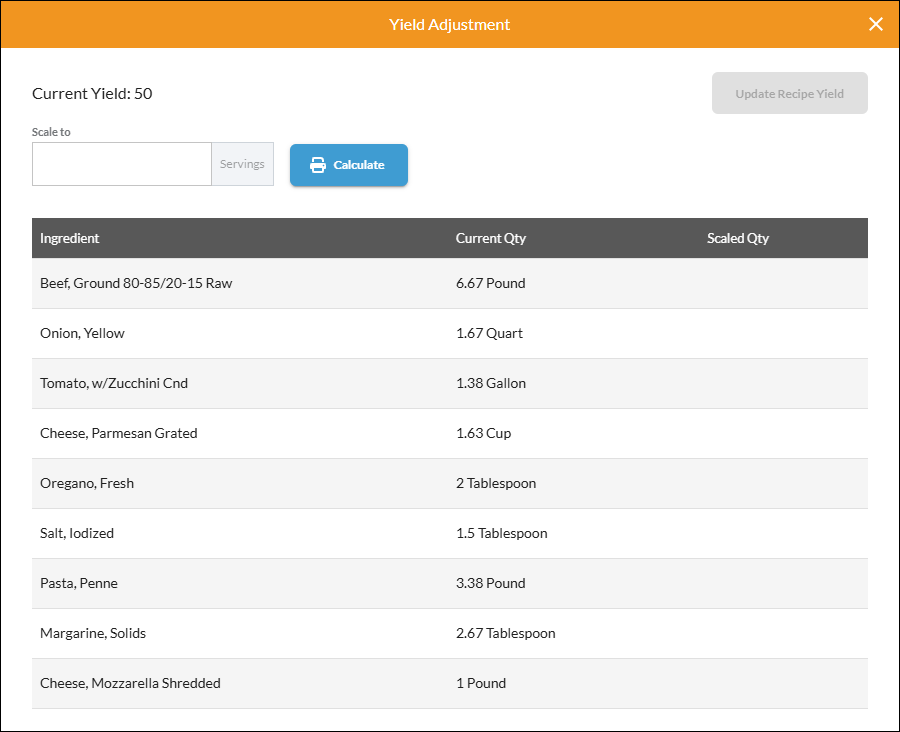Click the Servings label beside the input
This screenshot has width=900, height=732.
242,164
